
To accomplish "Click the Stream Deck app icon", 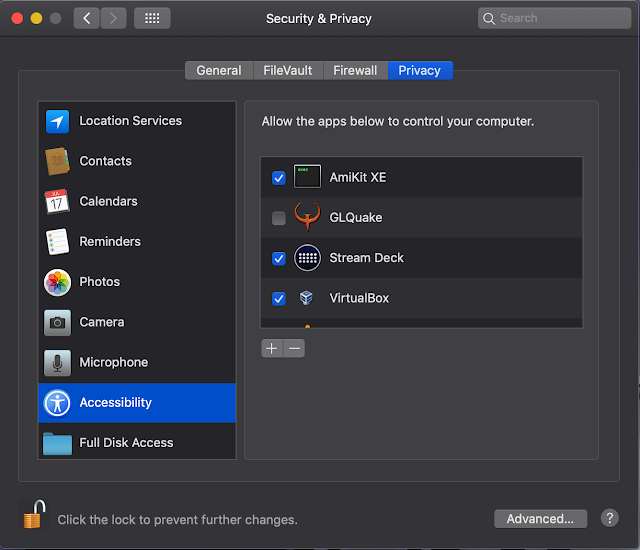I will [307, 257].
